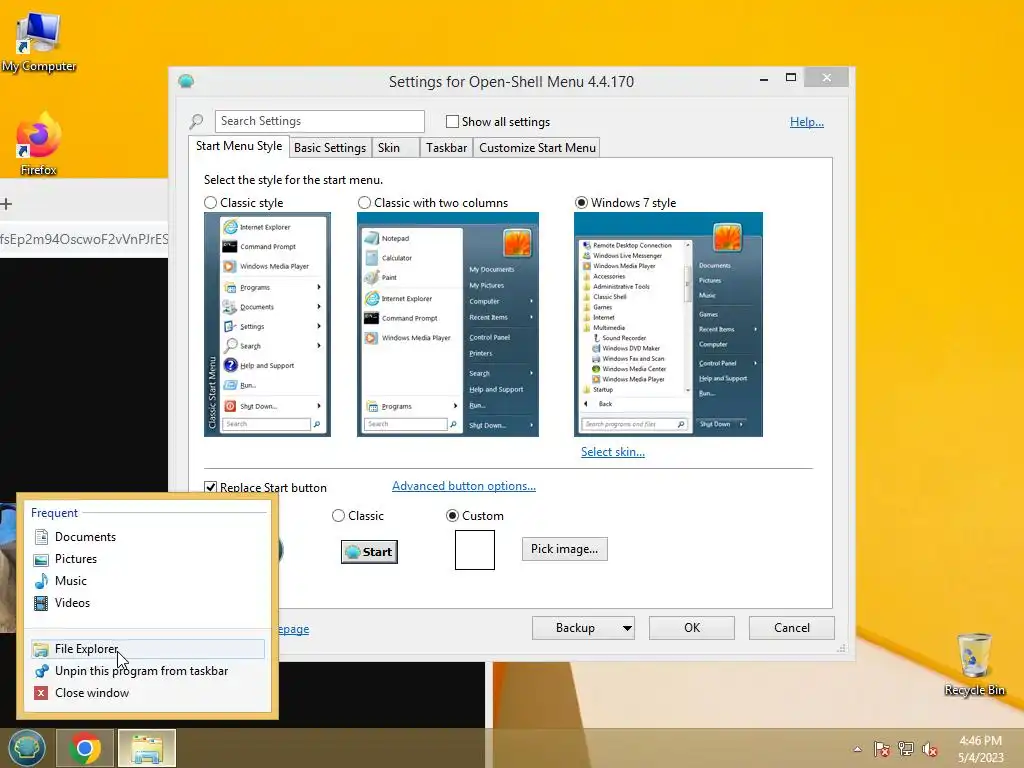
Task: Open new tab plus in background browser
Action: click(7, 204)
